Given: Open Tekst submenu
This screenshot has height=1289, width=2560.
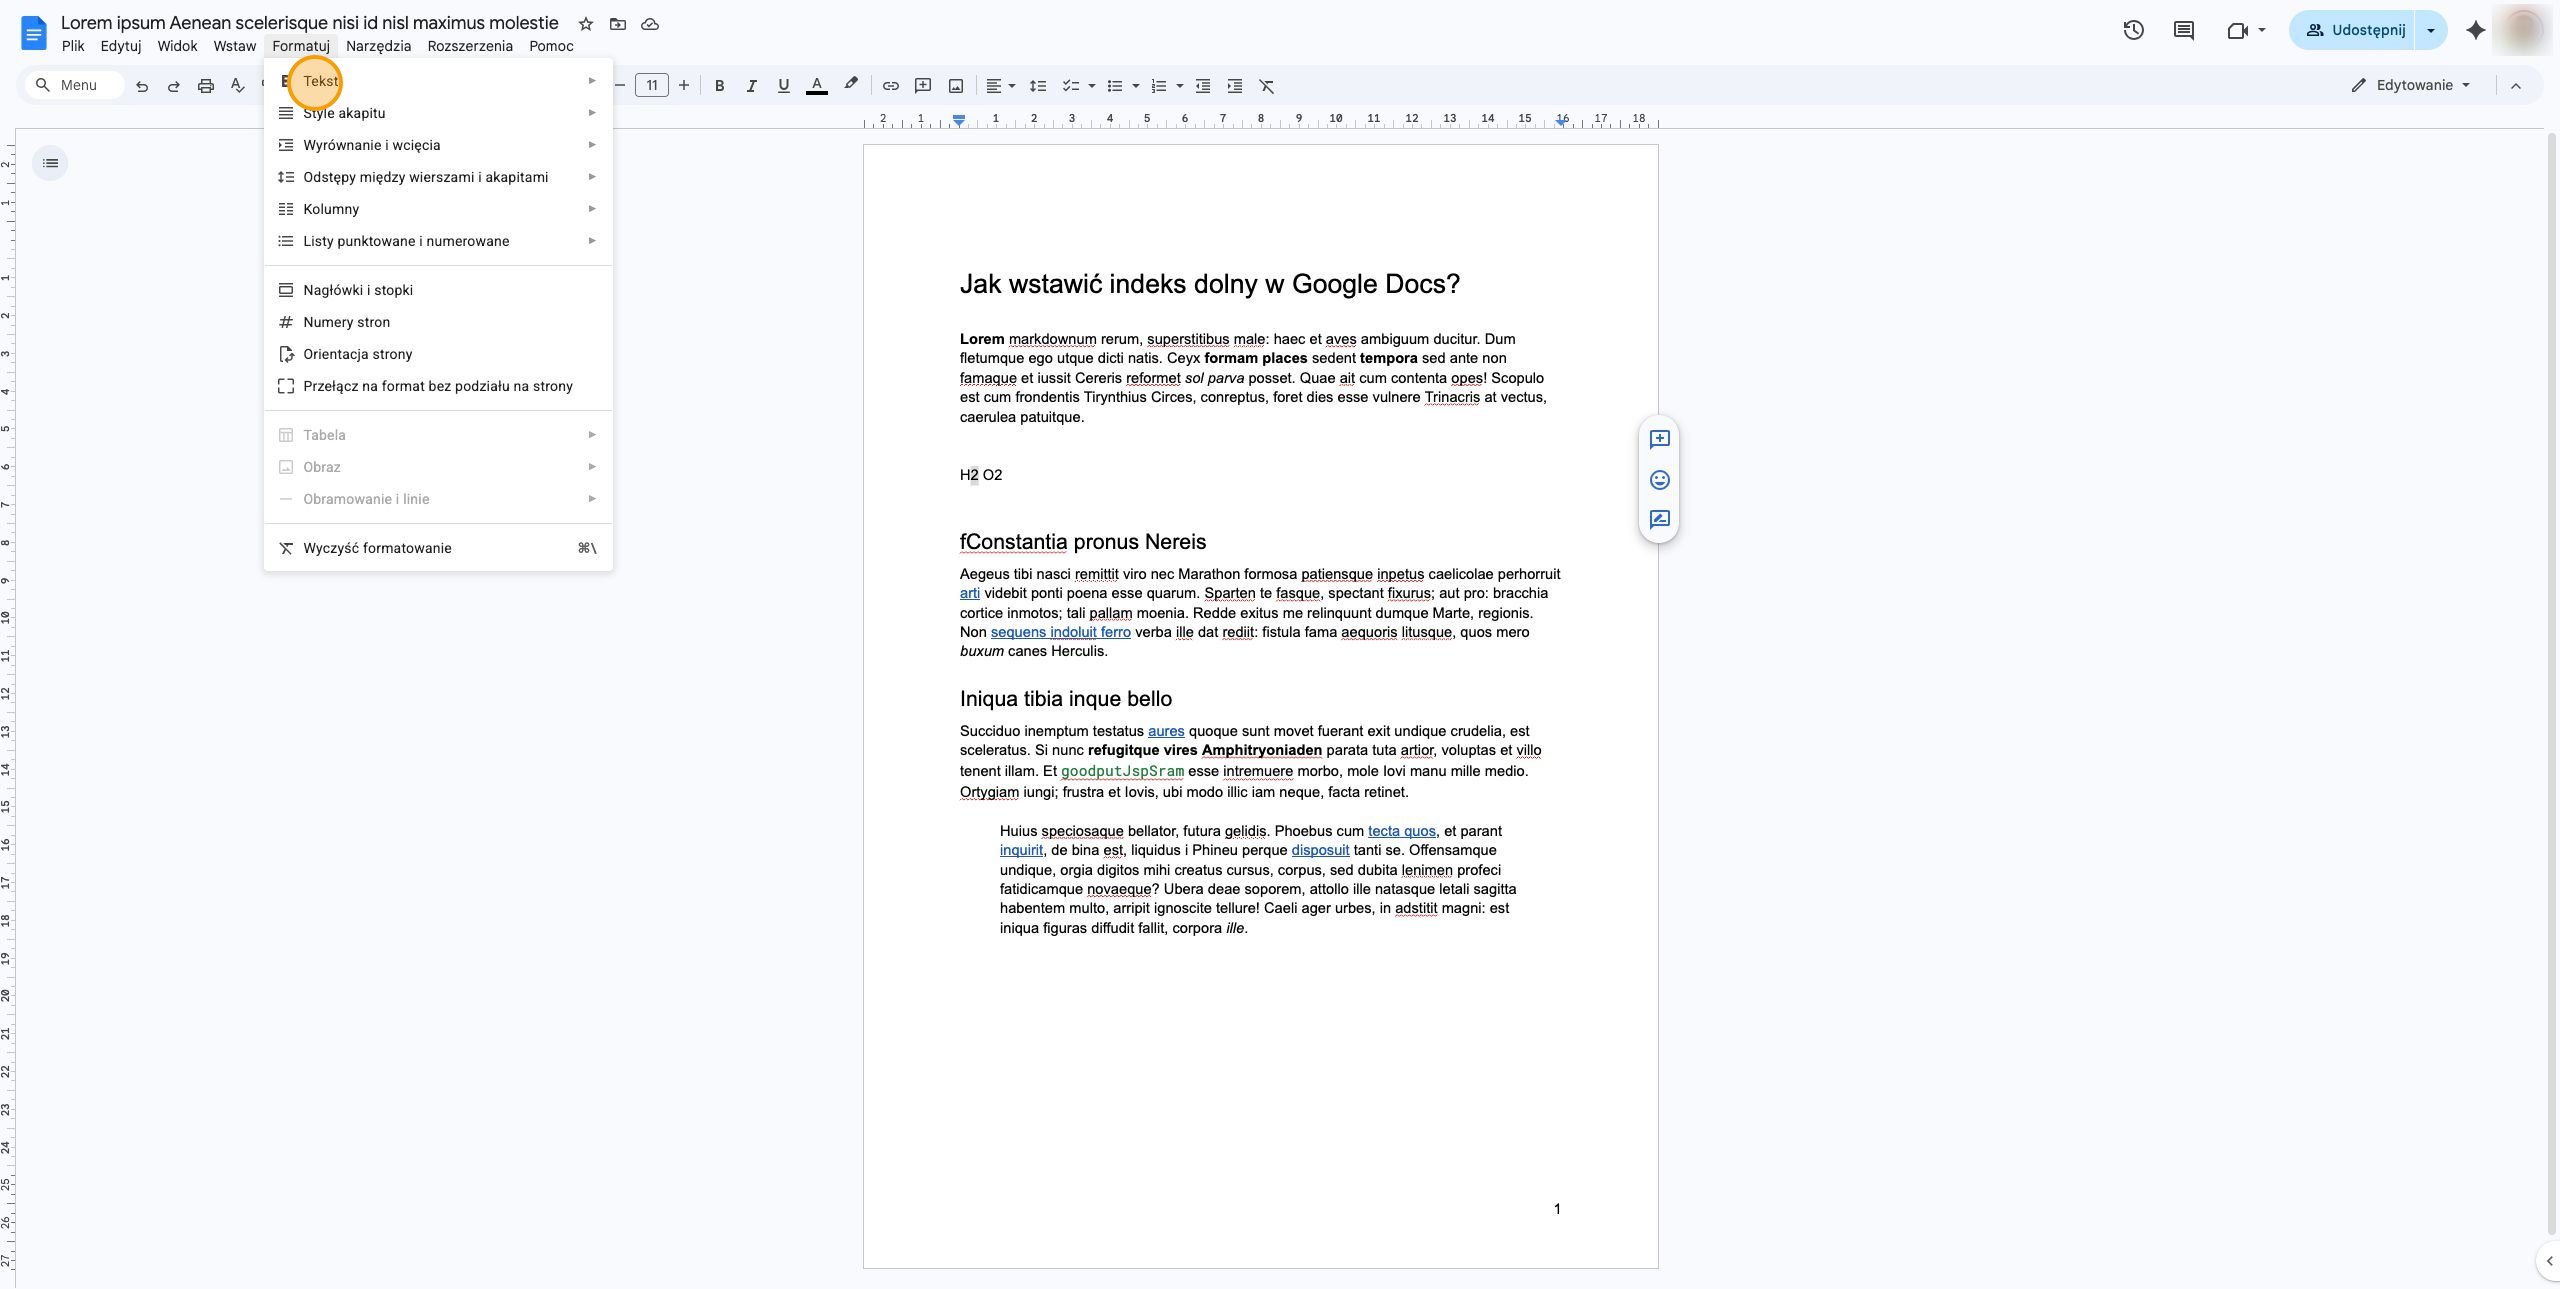Looking at the screenshot, I should [438, 81].
